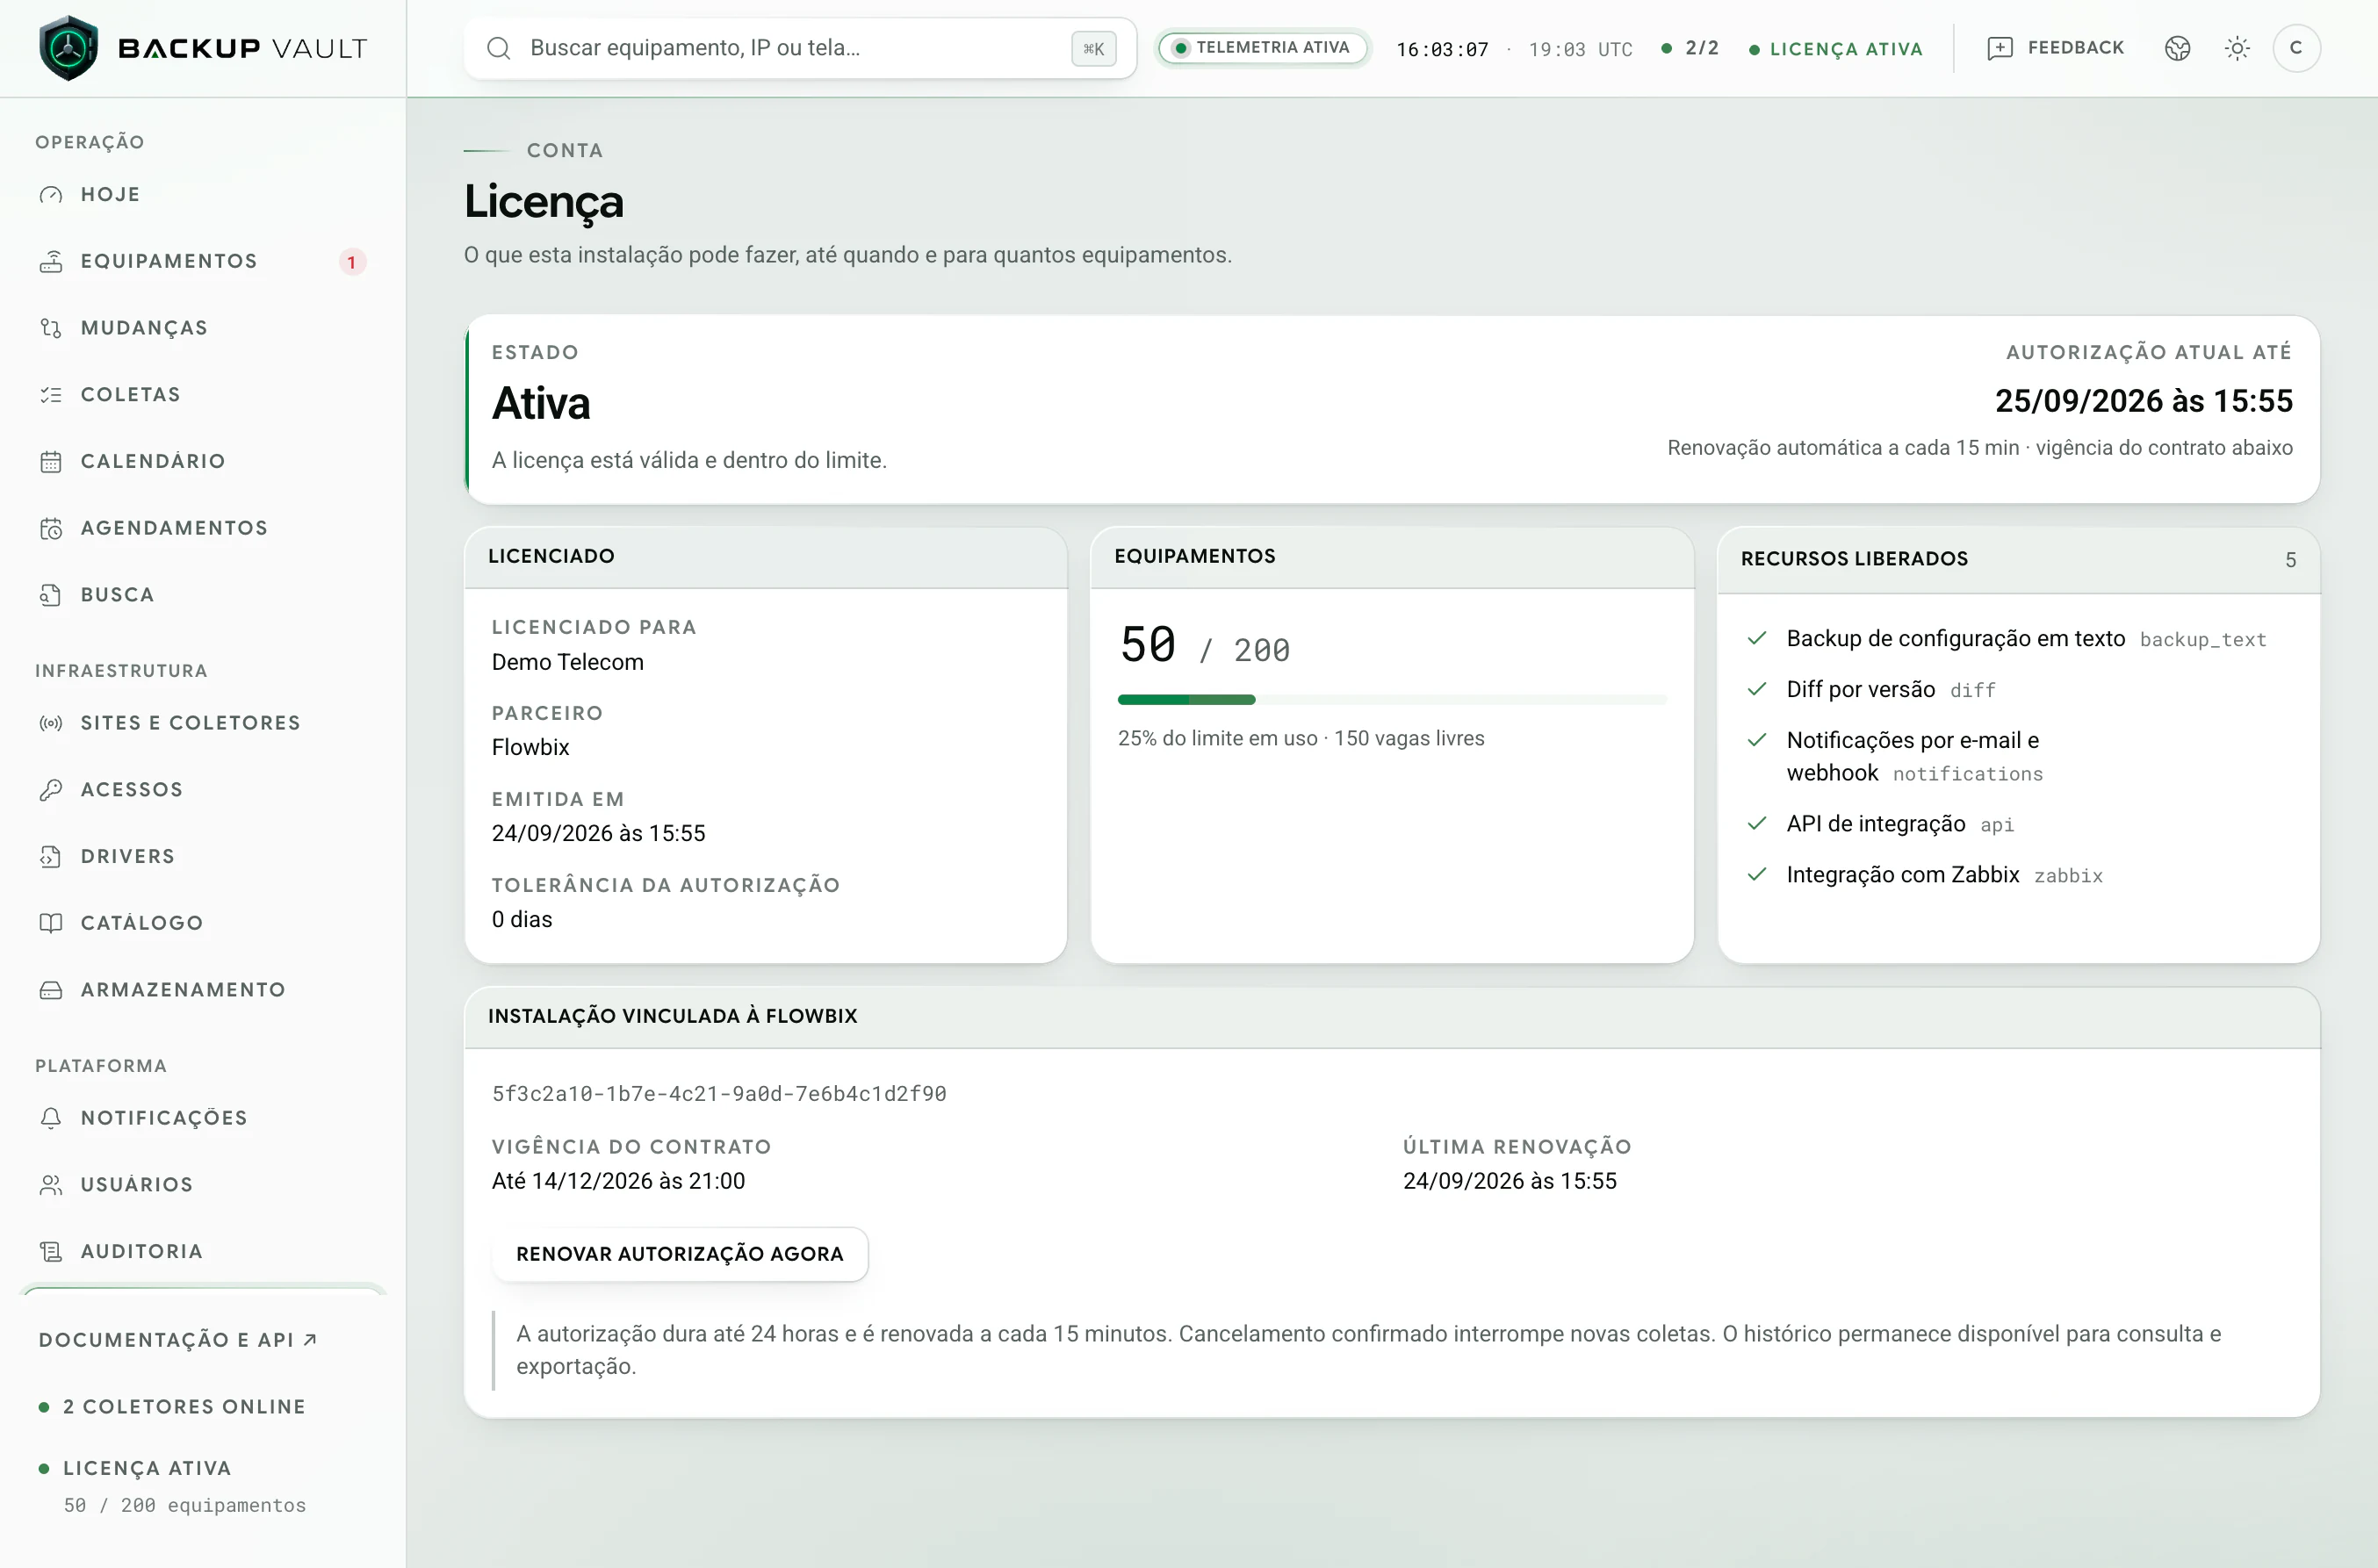Viewport: 2378px width, 1568px height.
Task: Click the Demo Telecom licensee value
Action: click(567, 662)
